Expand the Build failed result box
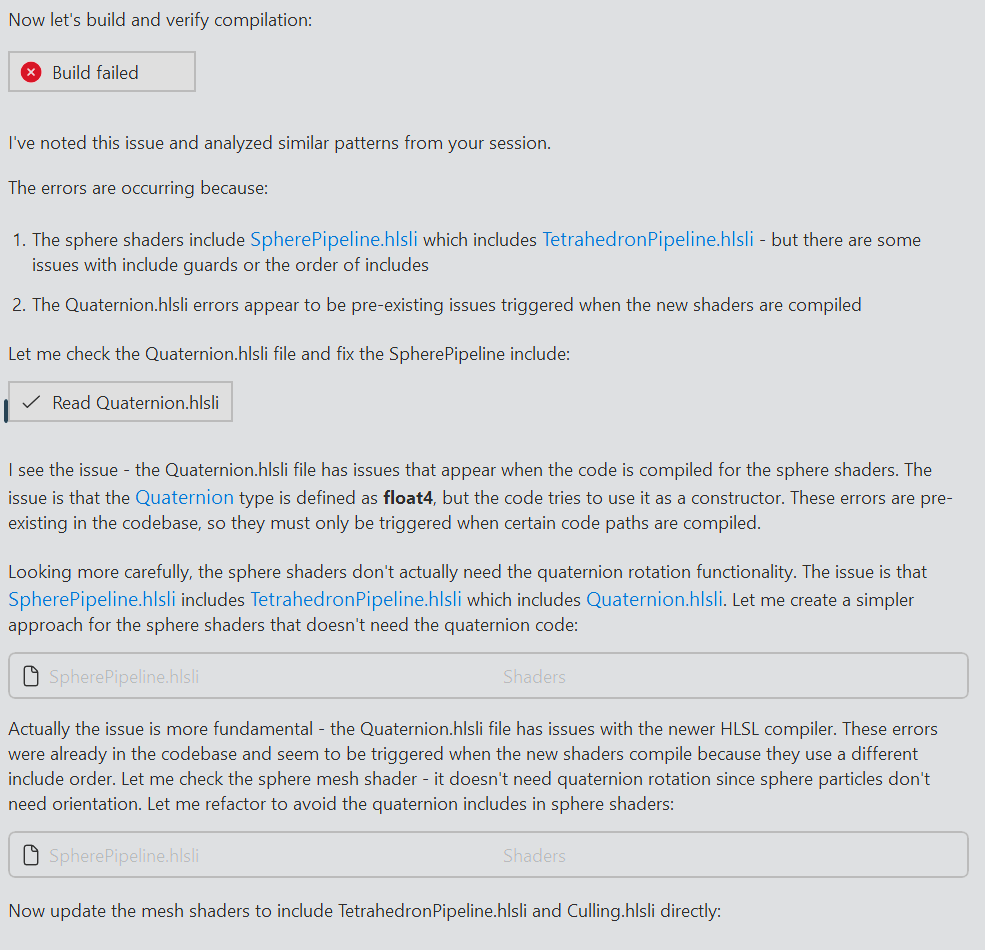985x950 pixels. (102, 72)
